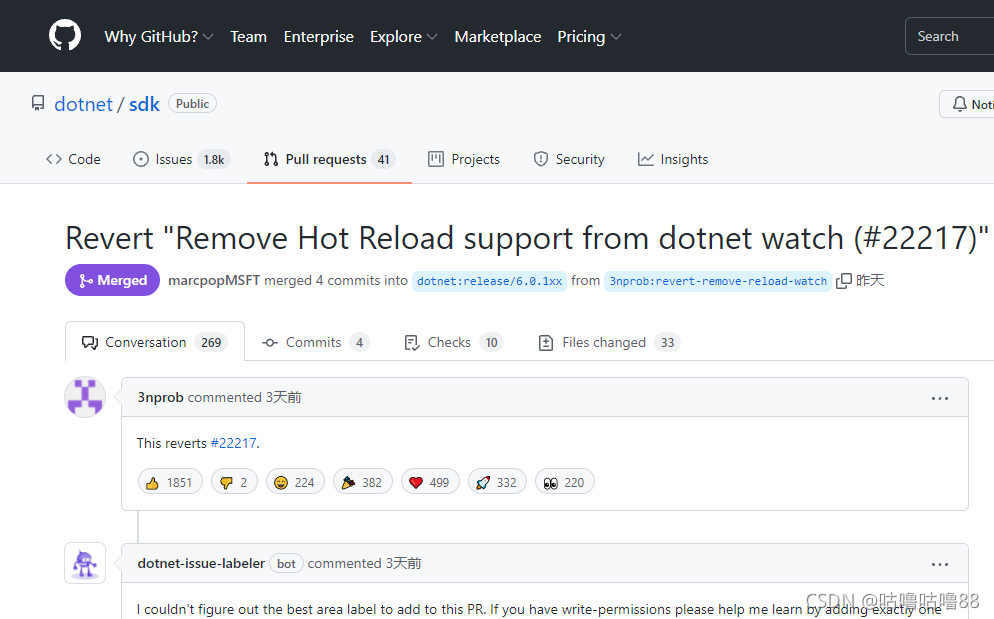The height and width of the screenshot is (619, 994).
Task: Switch to the Code tab
Action: [73, 159]
